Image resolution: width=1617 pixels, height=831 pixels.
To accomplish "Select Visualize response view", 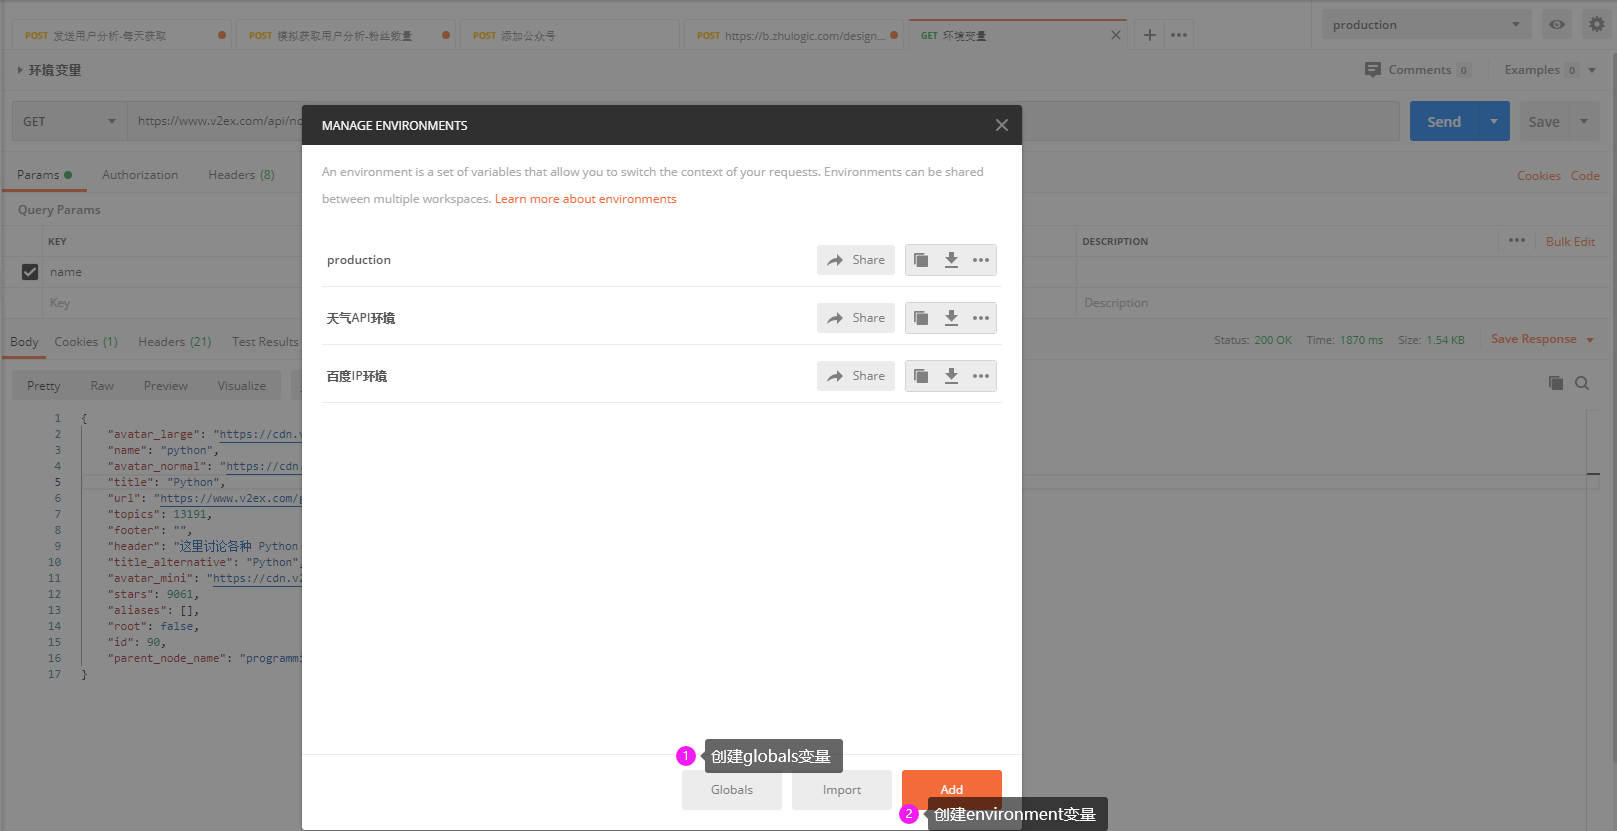I will coord(242,386).
